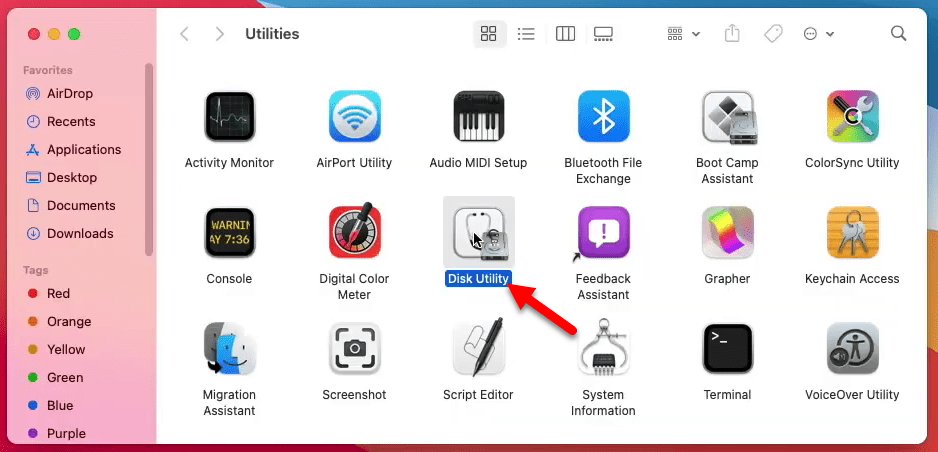The width and height of the screenshot is (938, 452).
Task: Select the Activity Monitor icon
Action: click(x=229, y=117)
